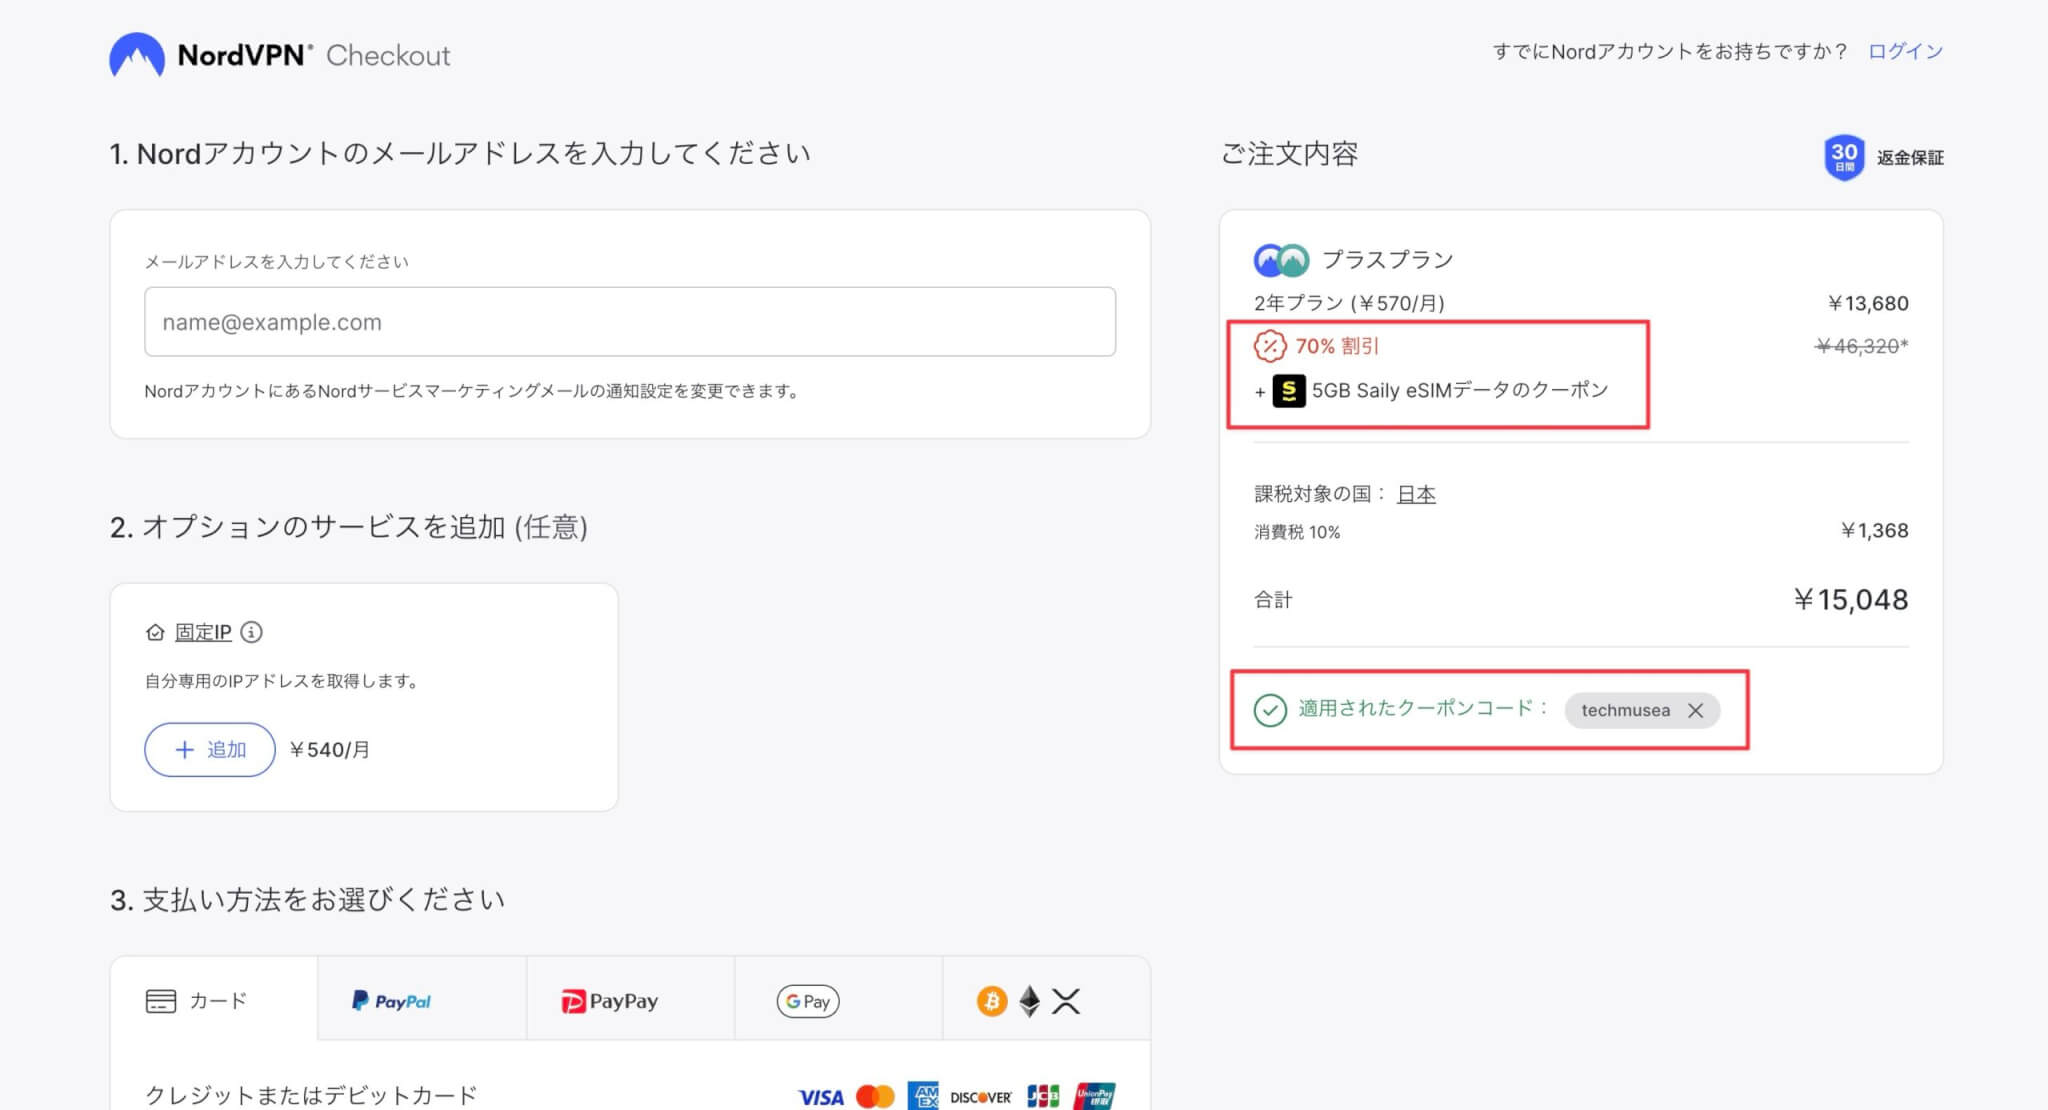Screen dimensions: 2048x1110
Task: Select the PayPay payment tab
Action: click(x=630, y=1000)
